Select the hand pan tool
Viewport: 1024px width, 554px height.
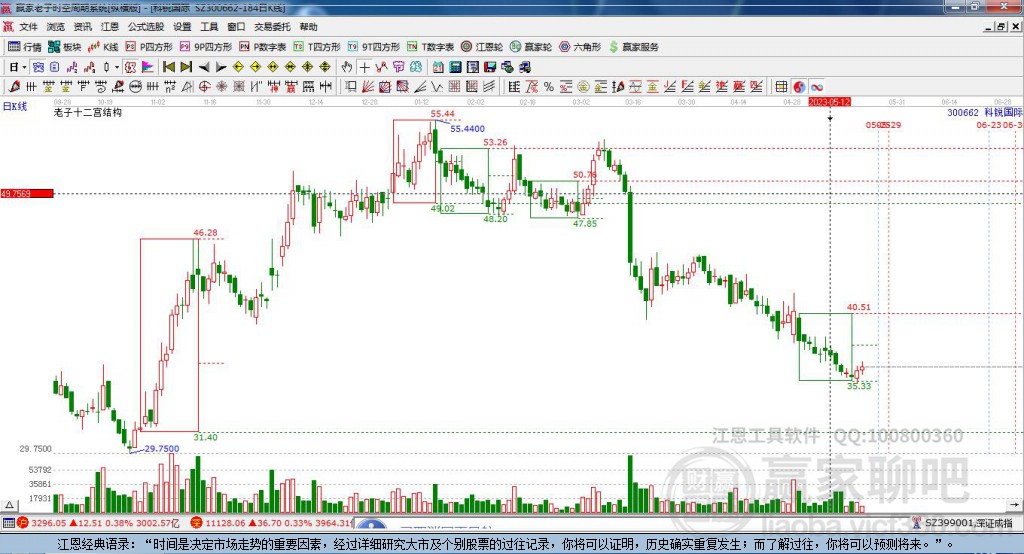tap(347, 67)
